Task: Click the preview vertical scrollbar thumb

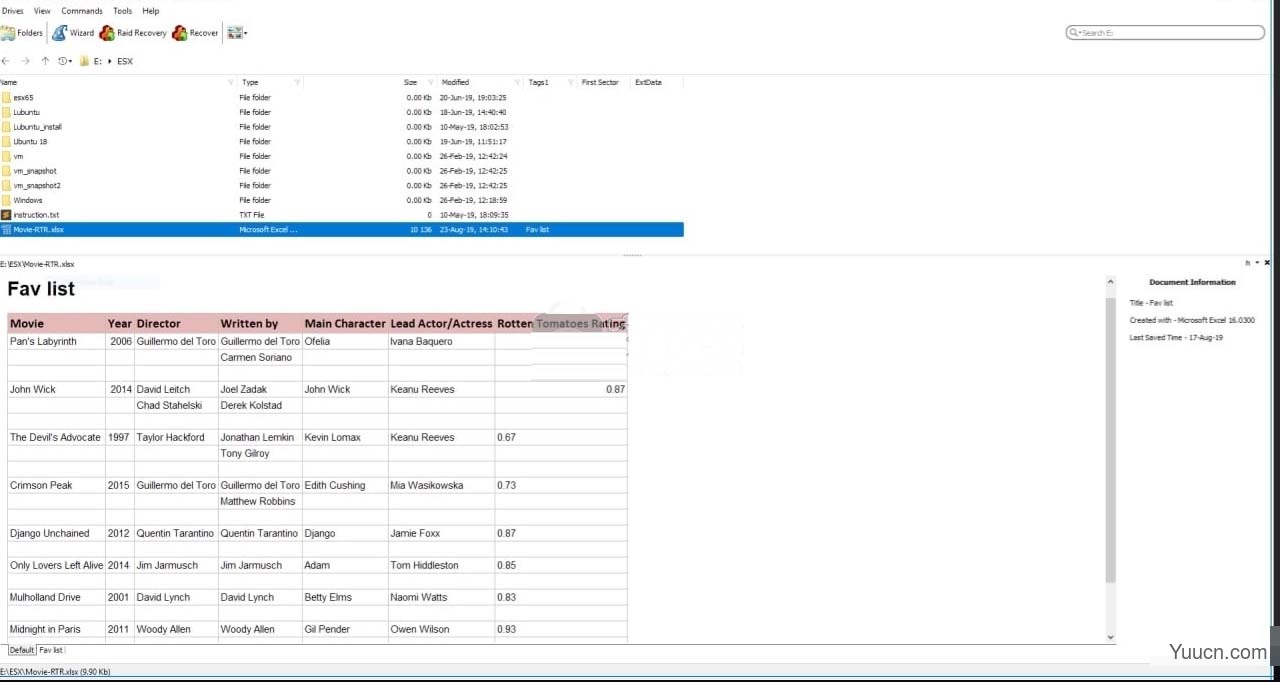Action: tap(1110, 438)
